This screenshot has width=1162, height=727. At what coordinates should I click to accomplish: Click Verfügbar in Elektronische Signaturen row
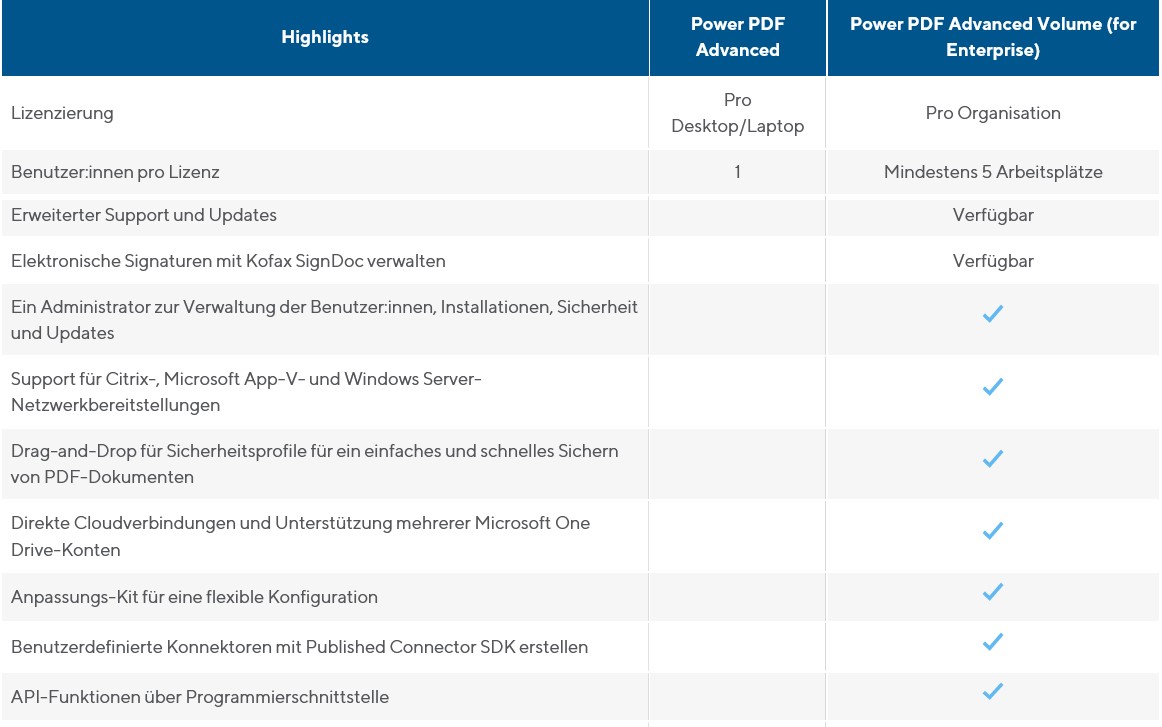[x=993, y=261]
